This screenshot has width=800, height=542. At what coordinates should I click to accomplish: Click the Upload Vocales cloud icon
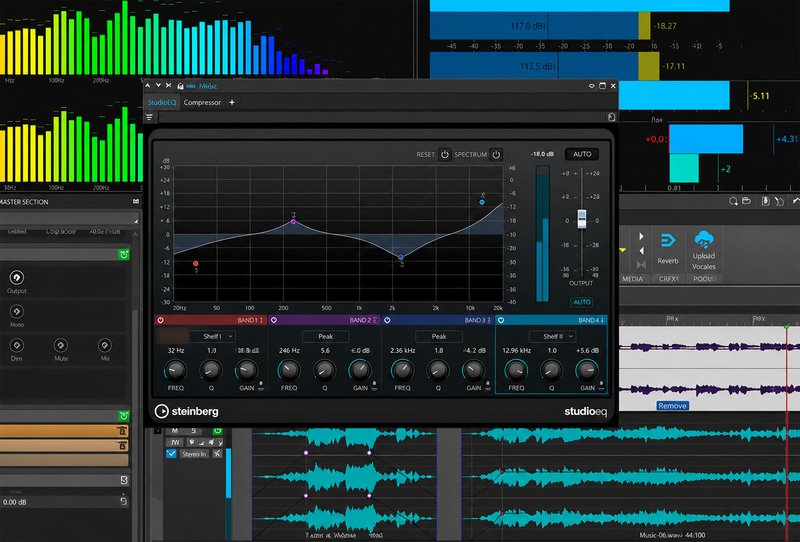[x=704, y=240]
